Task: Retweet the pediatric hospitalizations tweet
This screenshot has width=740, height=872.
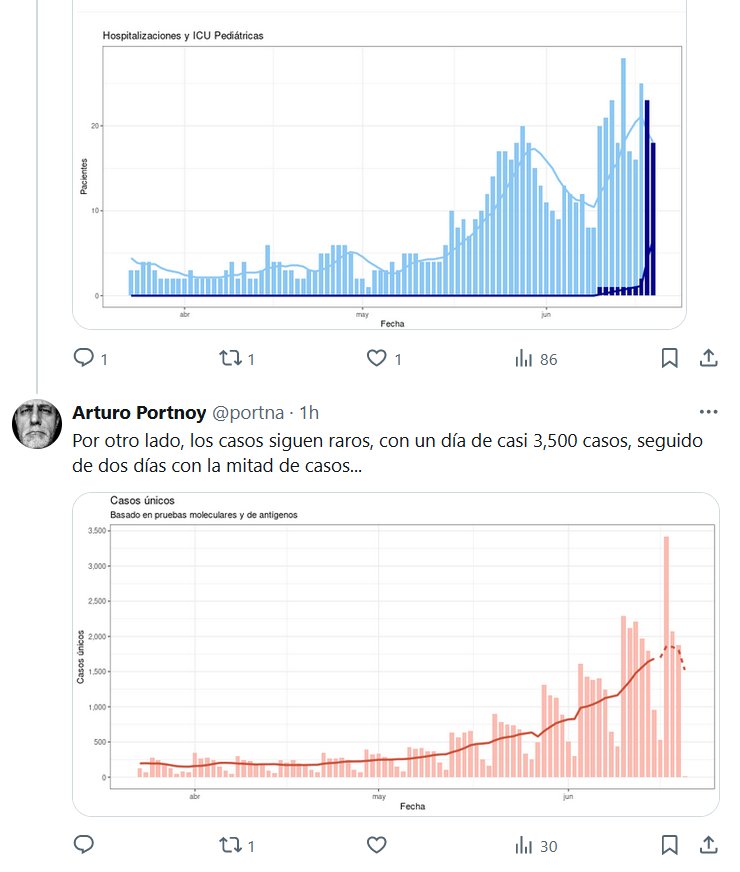Action: 231,358
